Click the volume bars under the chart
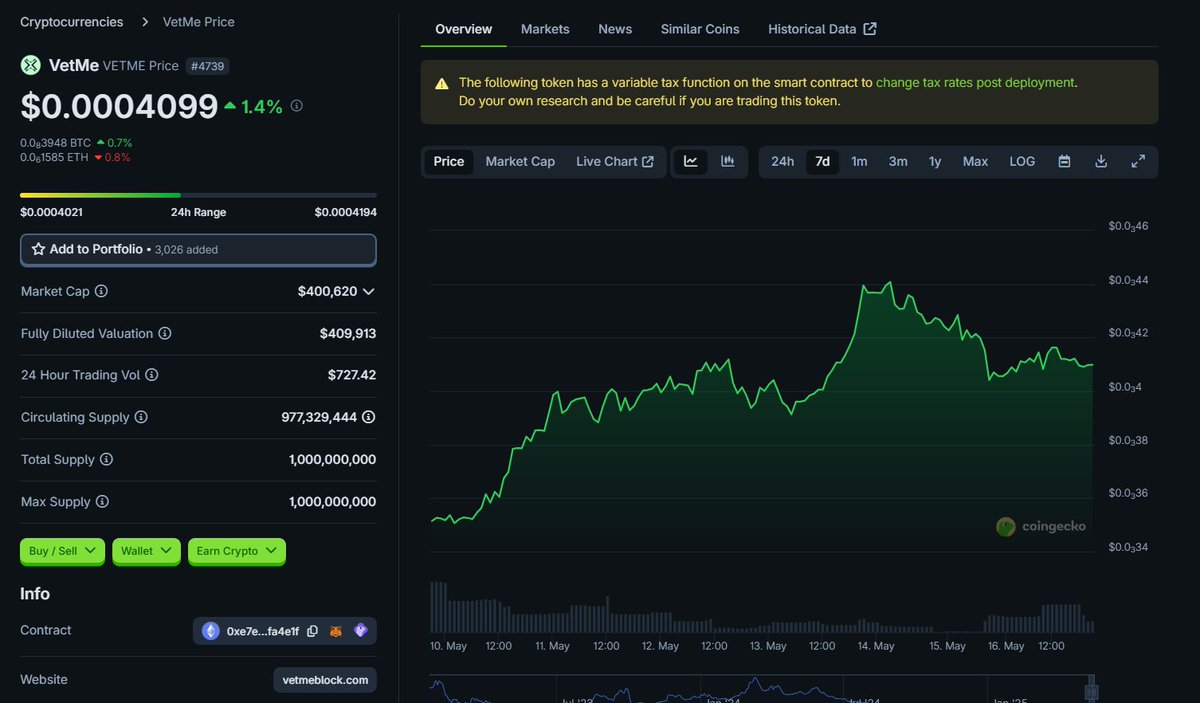 click(762, 607)
